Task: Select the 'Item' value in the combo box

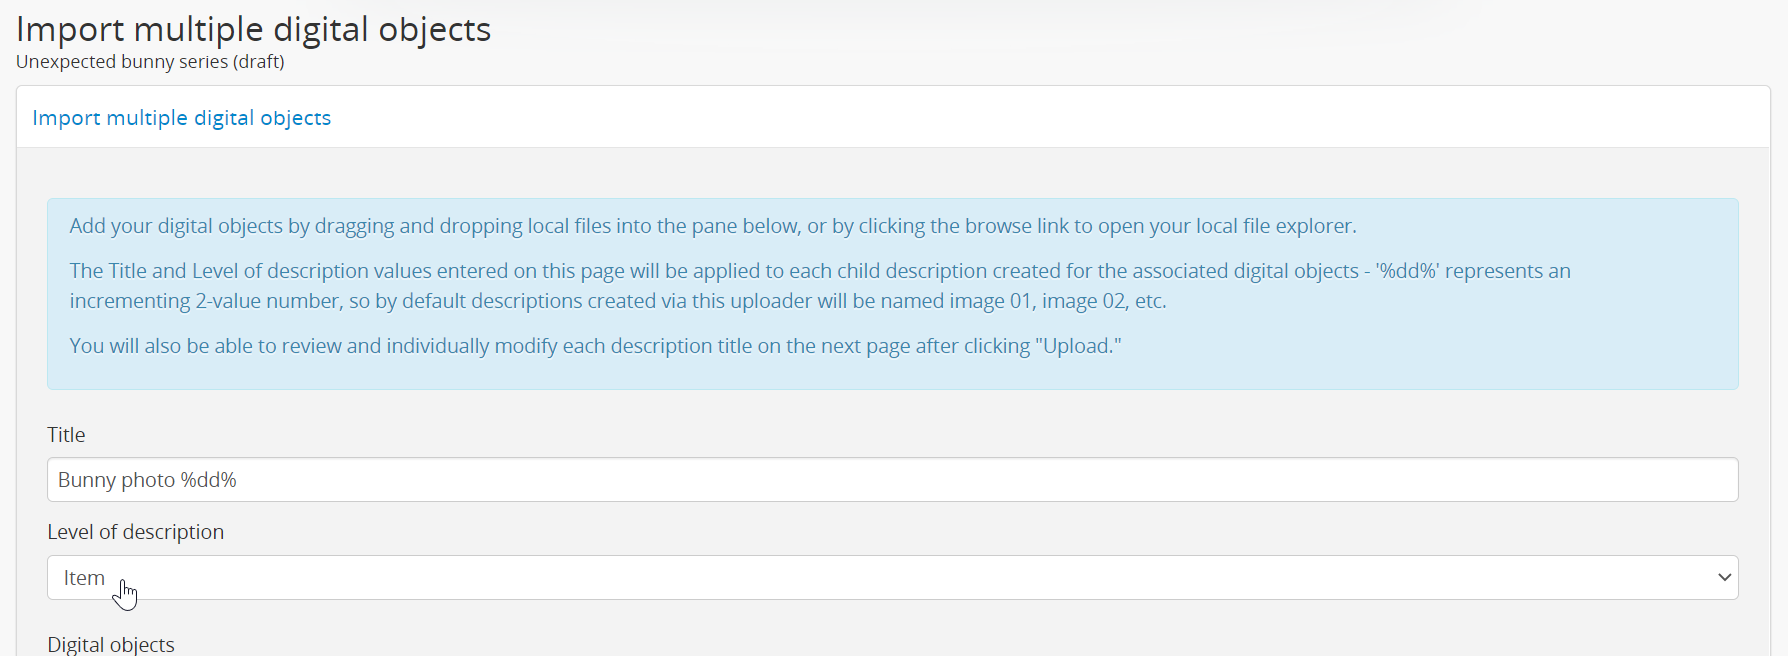Action: [84, 578]
